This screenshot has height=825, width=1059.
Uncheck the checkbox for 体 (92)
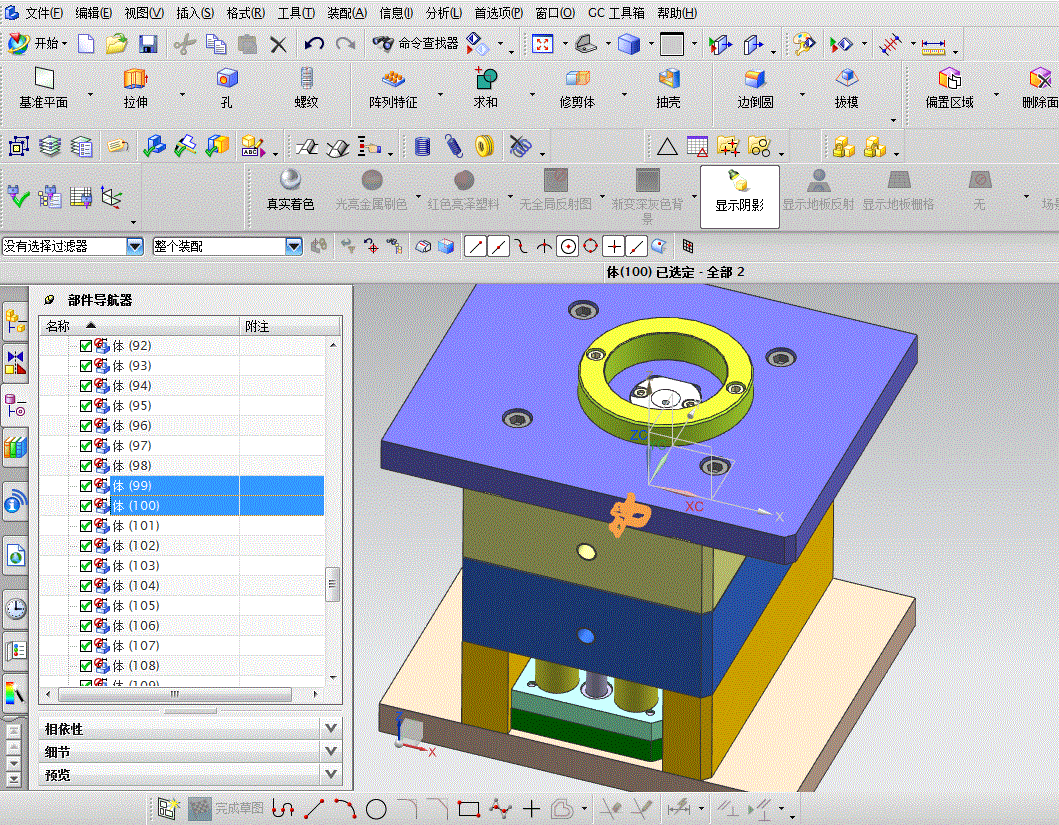pos(86,346)
